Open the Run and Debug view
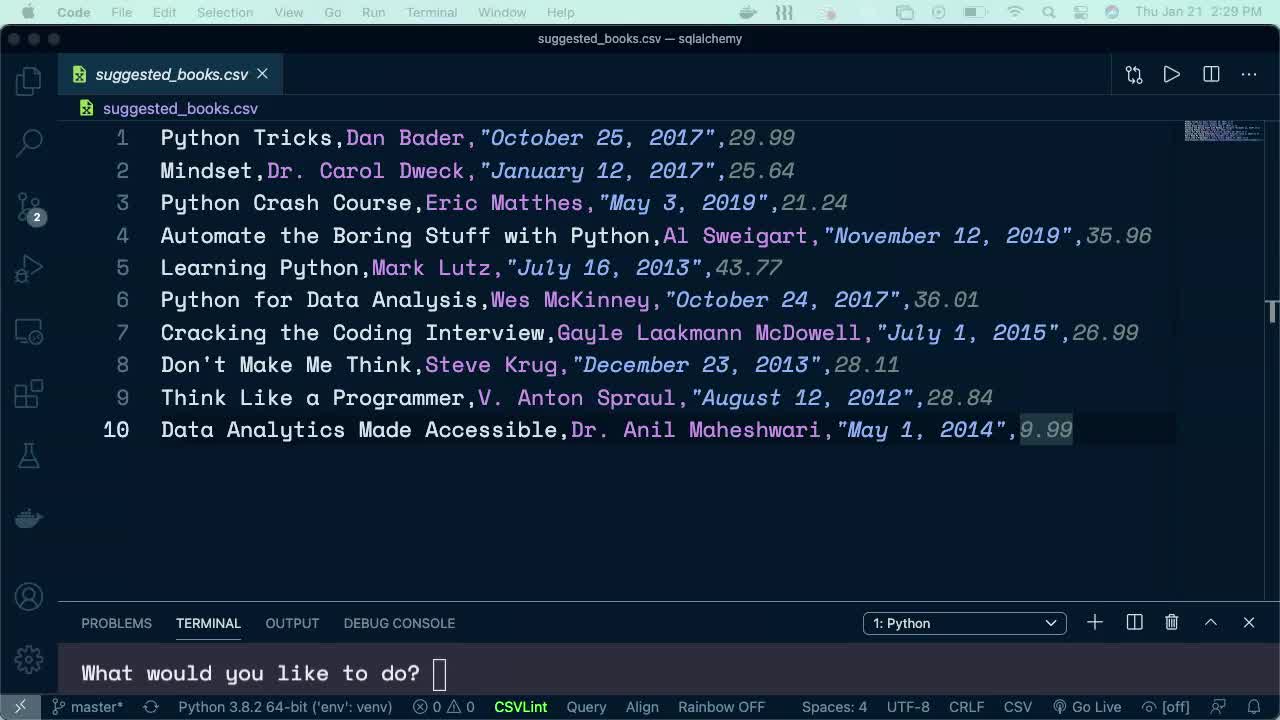The width and height of the screenshot is (1280, 720). (29, 269)
